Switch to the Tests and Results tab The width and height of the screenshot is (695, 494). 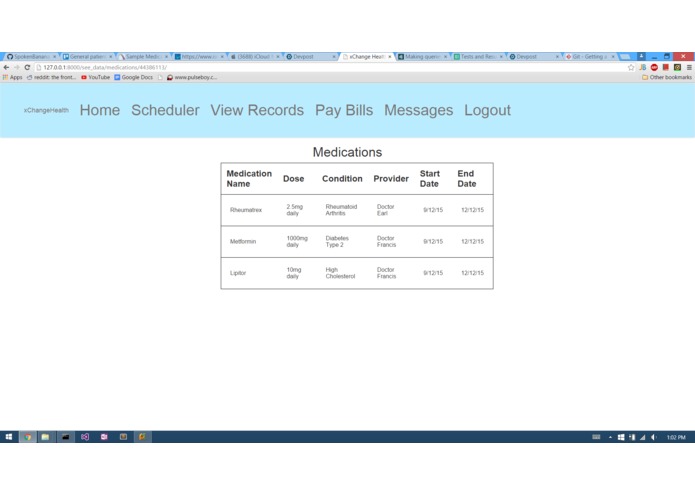pyautogui.click(x=478, y=57)
